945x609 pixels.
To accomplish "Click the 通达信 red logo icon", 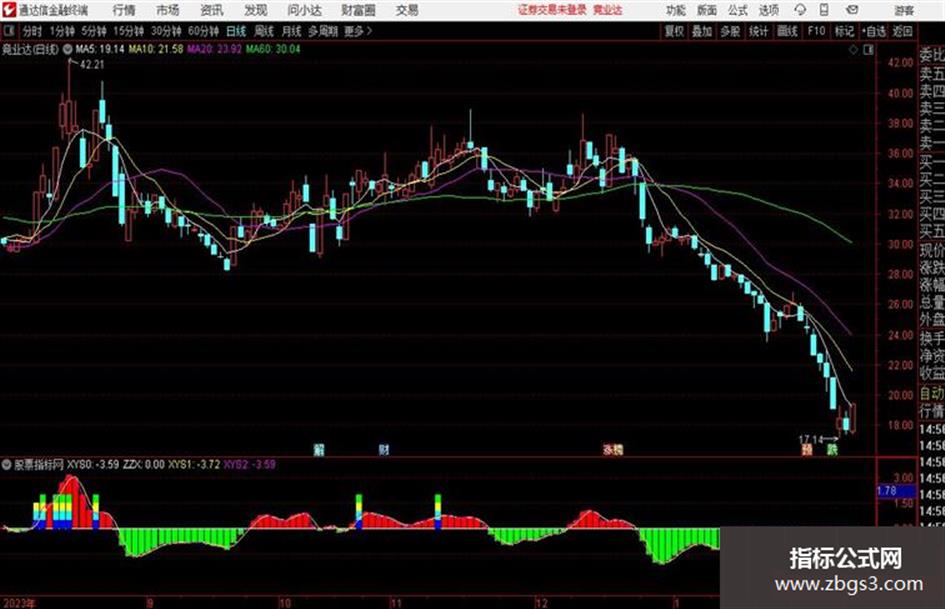I will 8,10.
